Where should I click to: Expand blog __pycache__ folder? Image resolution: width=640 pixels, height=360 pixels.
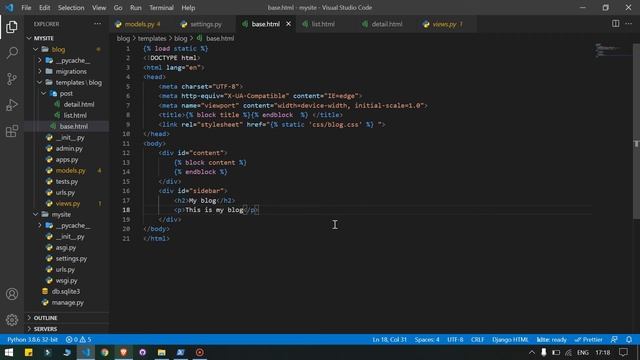pos(67,60)
